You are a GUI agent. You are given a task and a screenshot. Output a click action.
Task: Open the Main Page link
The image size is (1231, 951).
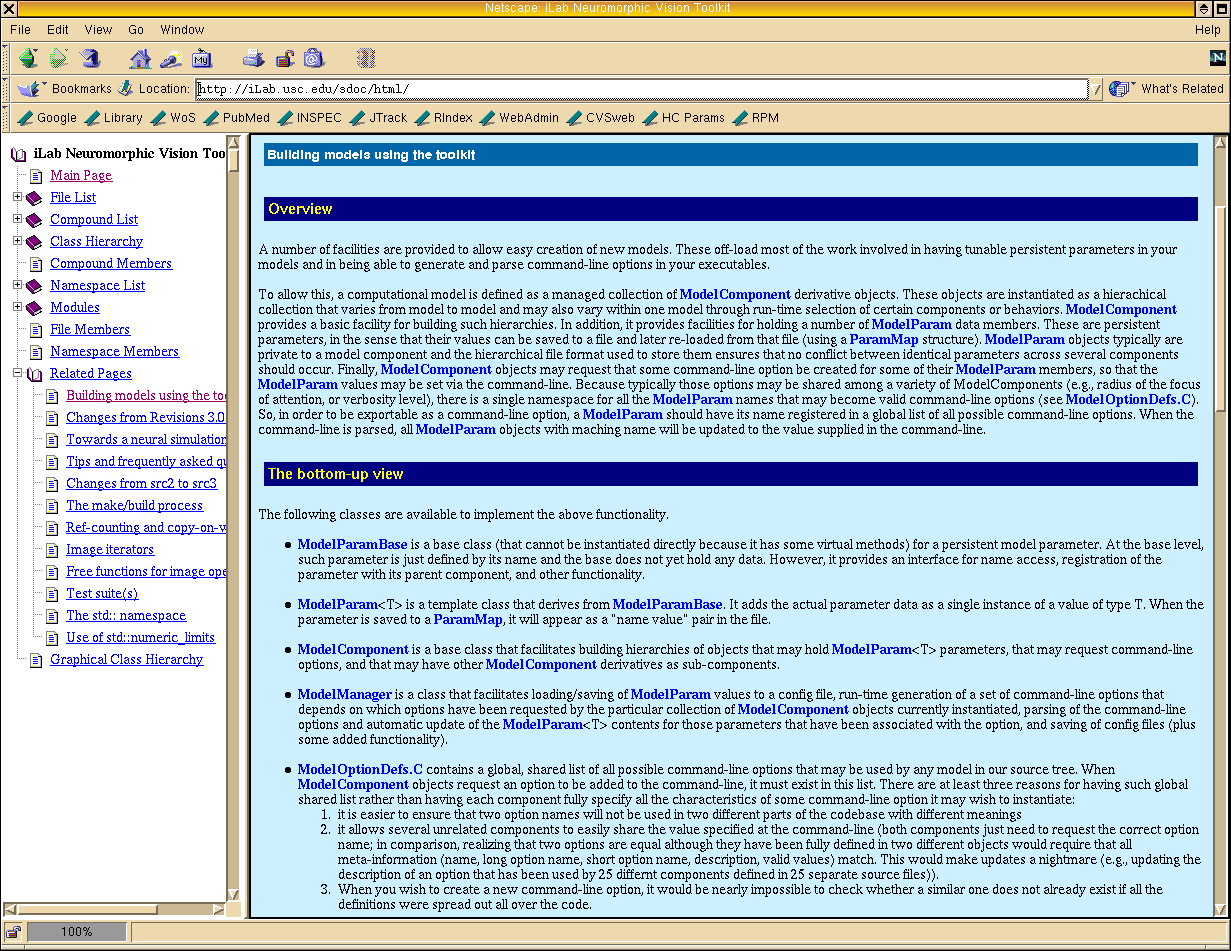pyautogui.click(x=81, y=175)
